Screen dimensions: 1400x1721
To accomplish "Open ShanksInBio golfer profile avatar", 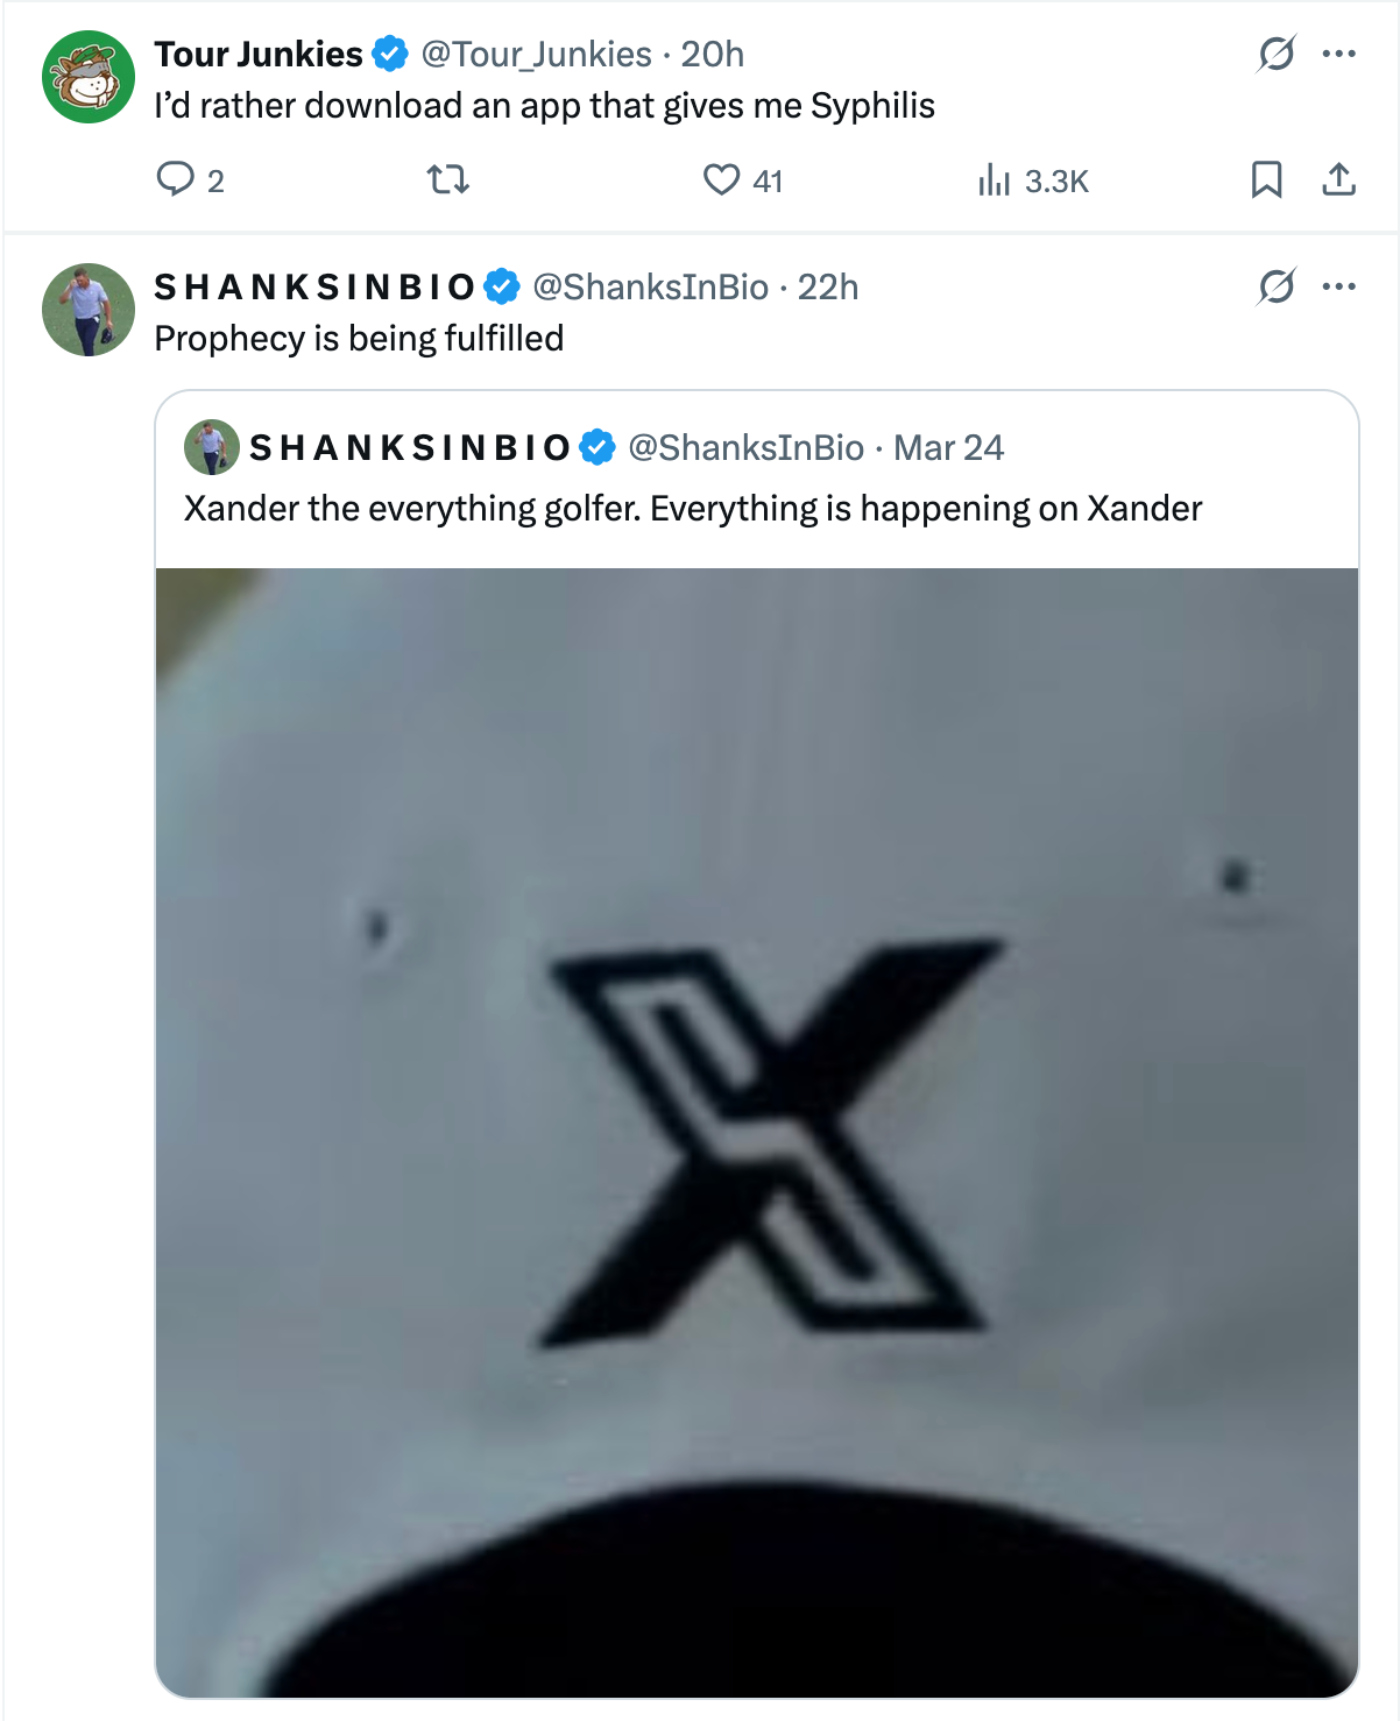I will pos(88,310).
